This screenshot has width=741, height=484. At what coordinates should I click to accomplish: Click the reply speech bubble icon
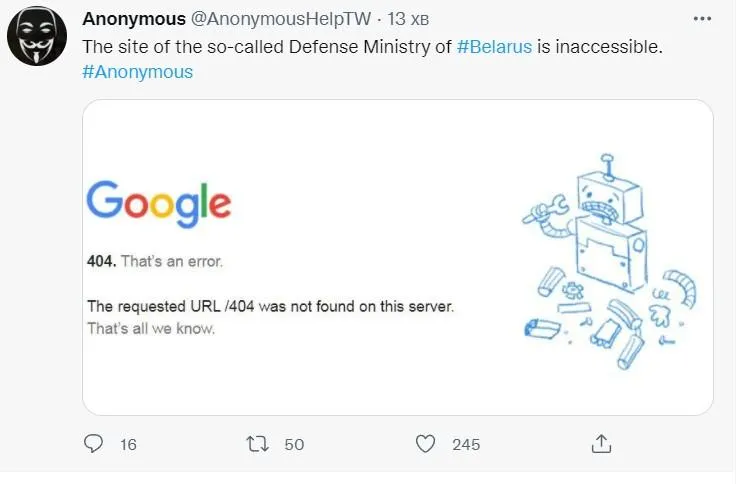click(x=94, y=443)
